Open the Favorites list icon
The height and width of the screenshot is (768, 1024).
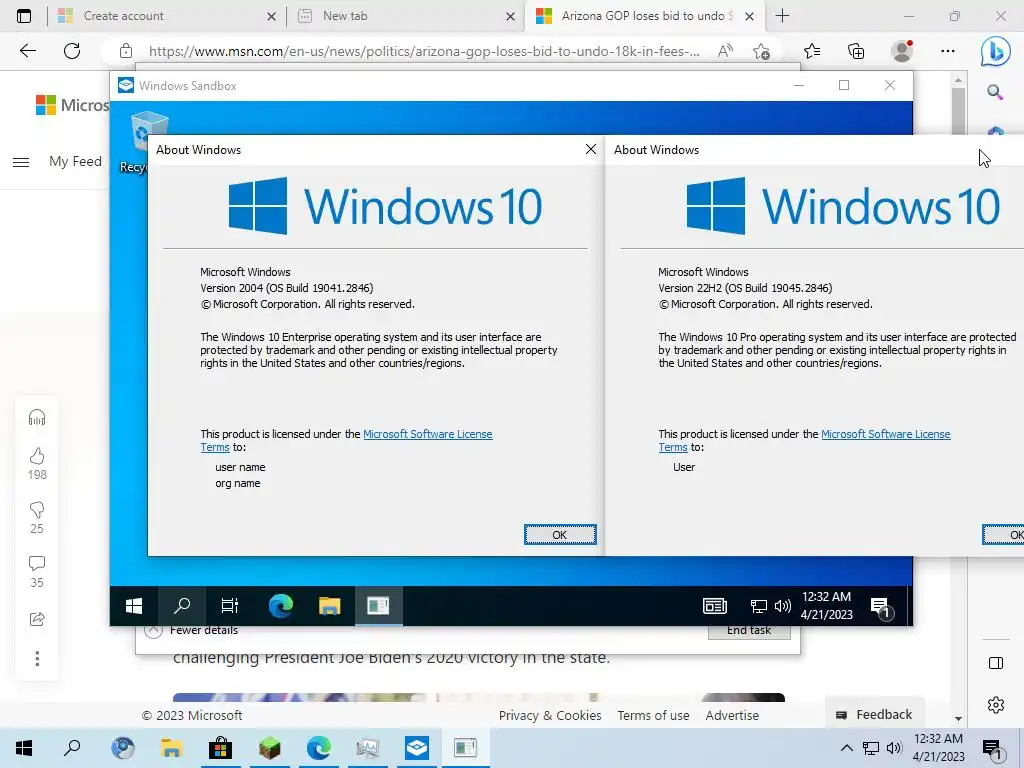point(812,51)
